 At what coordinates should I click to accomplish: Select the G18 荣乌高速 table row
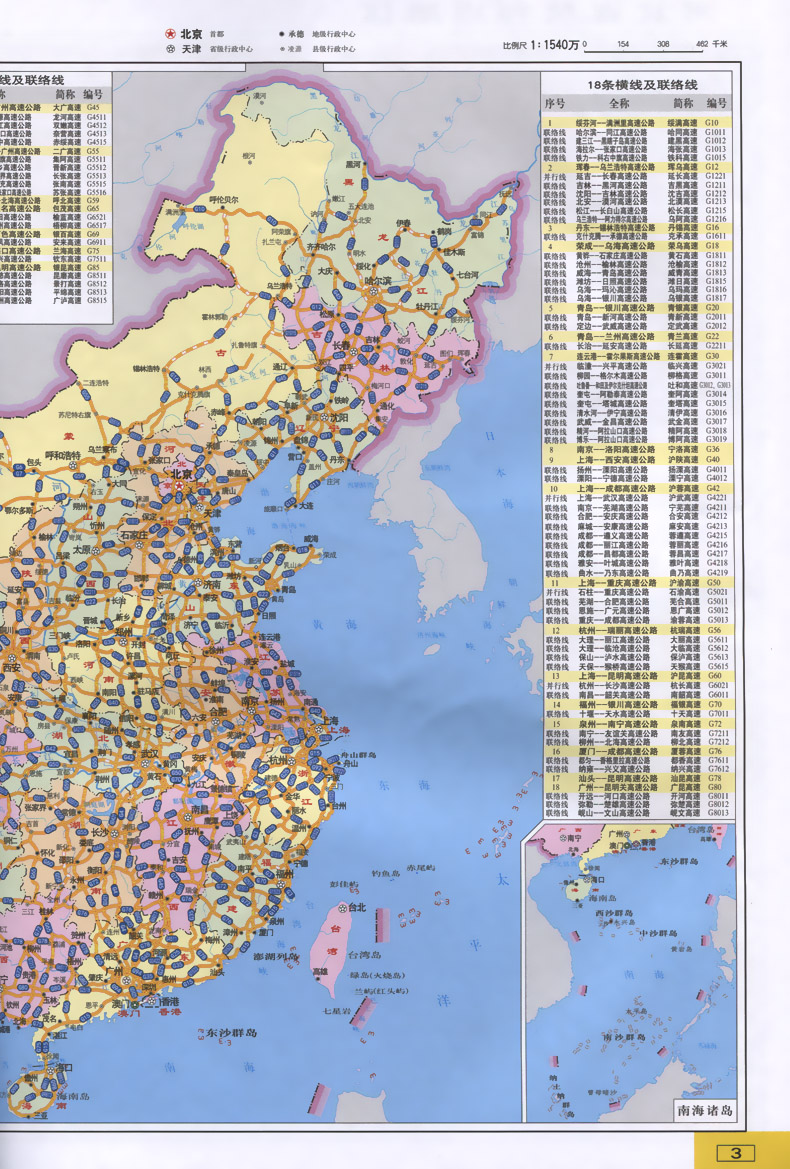(x=637, y=246)
